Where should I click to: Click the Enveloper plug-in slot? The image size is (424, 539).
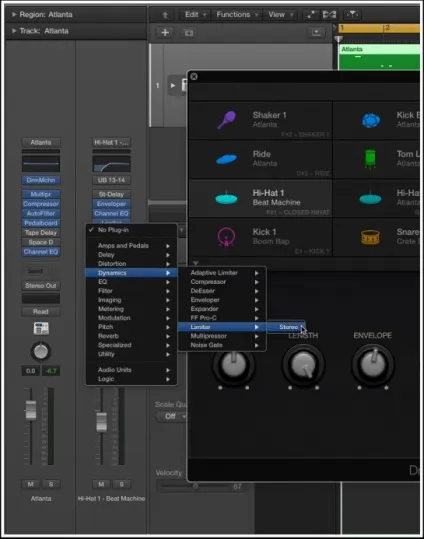point(111,204)
